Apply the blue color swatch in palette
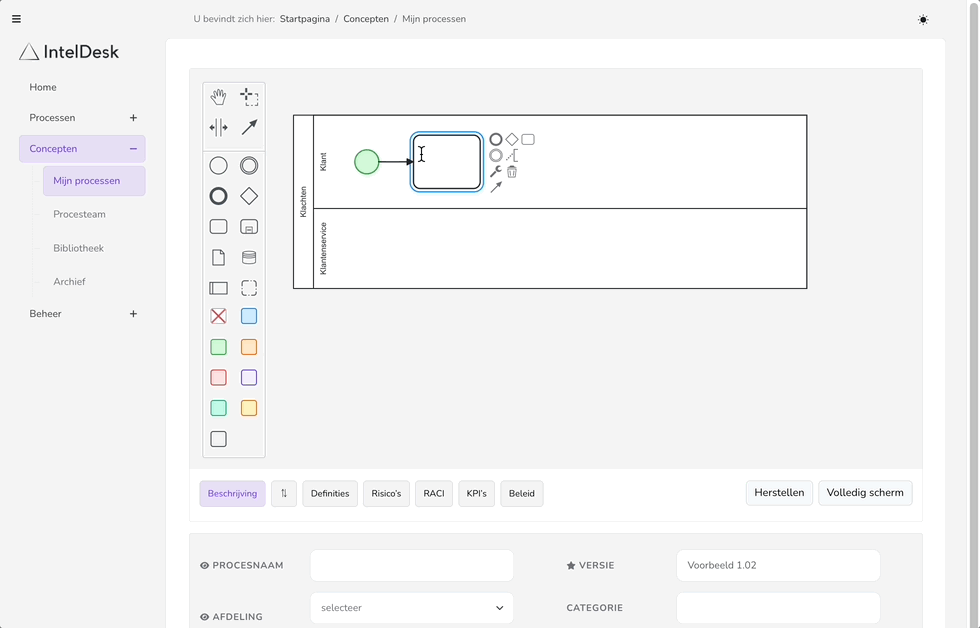Image resolution: width=980 pixels, height=628 pixels. [249, 316]
